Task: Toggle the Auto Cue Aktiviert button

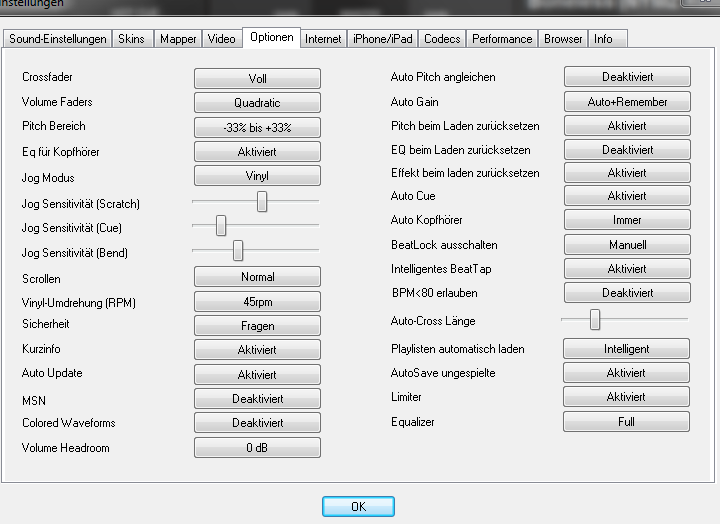Action: (627, 196)
